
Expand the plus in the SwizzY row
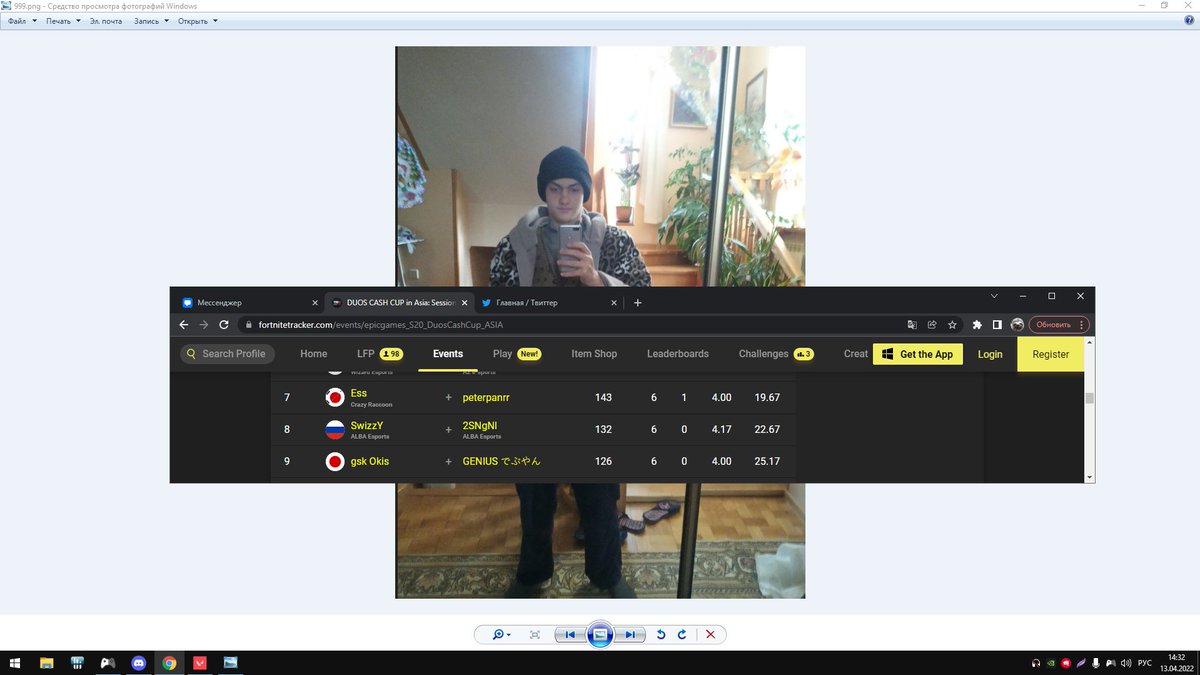click(448, 430)
